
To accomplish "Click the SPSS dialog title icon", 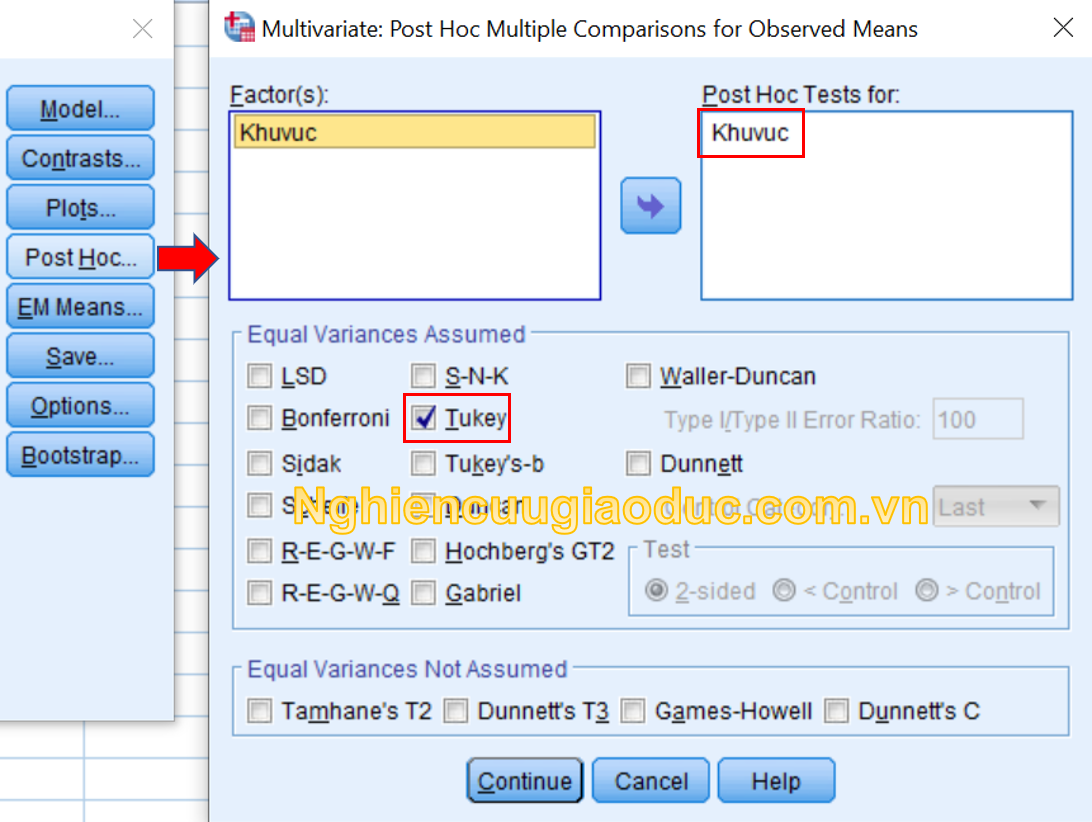I will [239, 29].
